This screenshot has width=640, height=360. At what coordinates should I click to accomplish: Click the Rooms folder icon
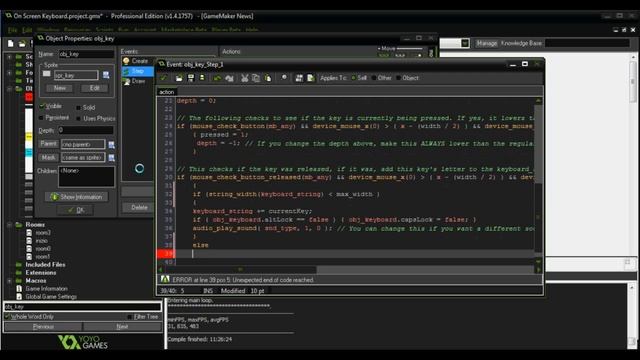[x=19, y=224]
